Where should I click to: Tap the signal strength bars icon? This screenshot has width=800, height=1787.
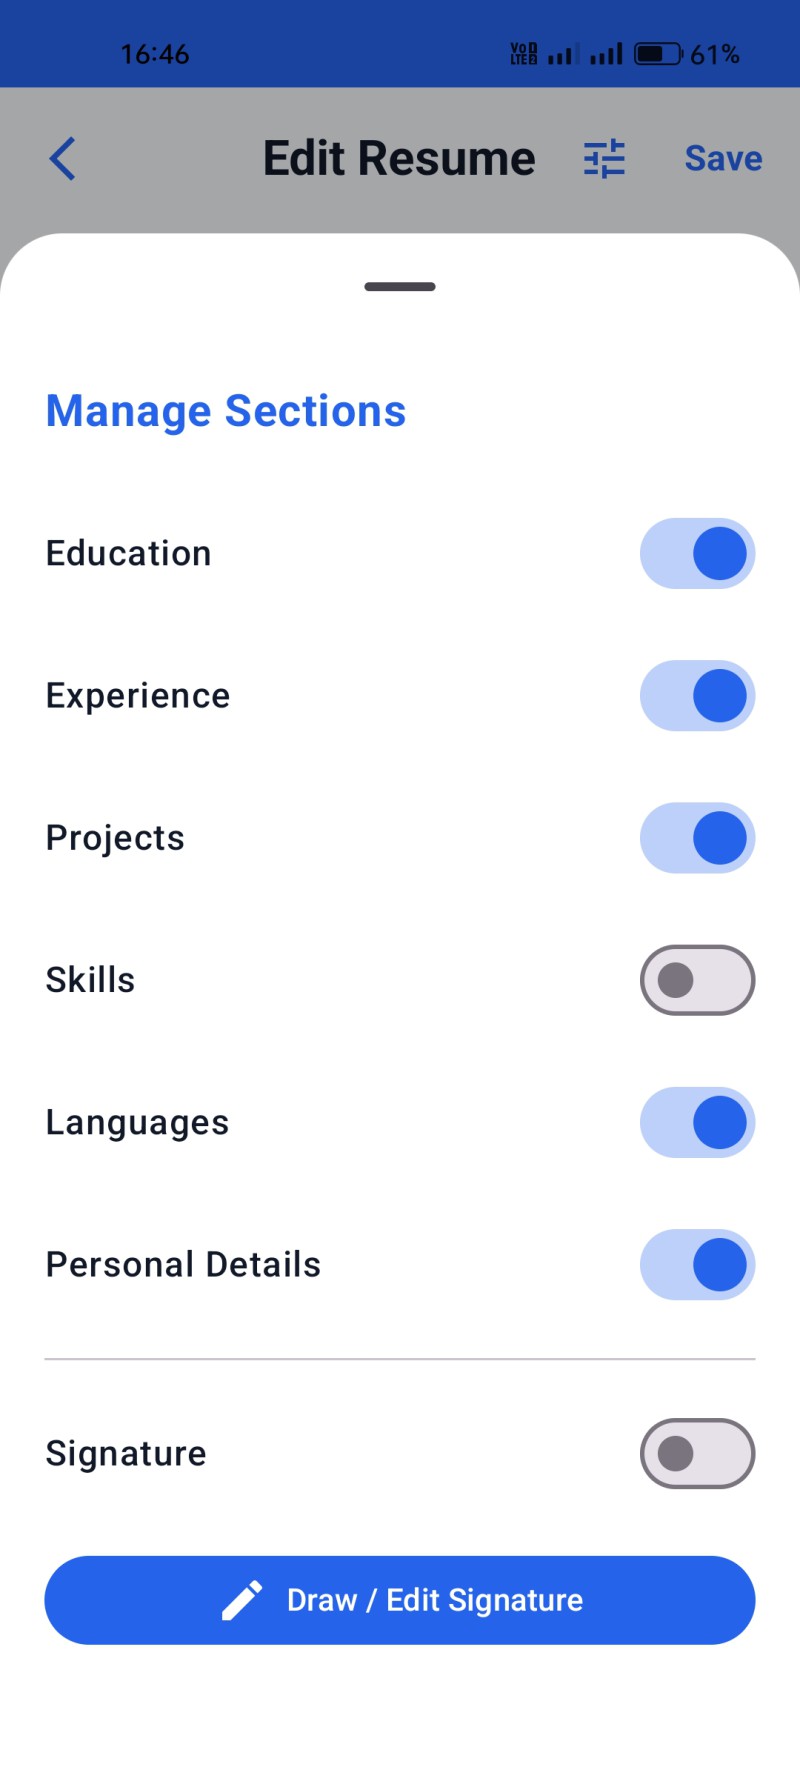(606, 54)
